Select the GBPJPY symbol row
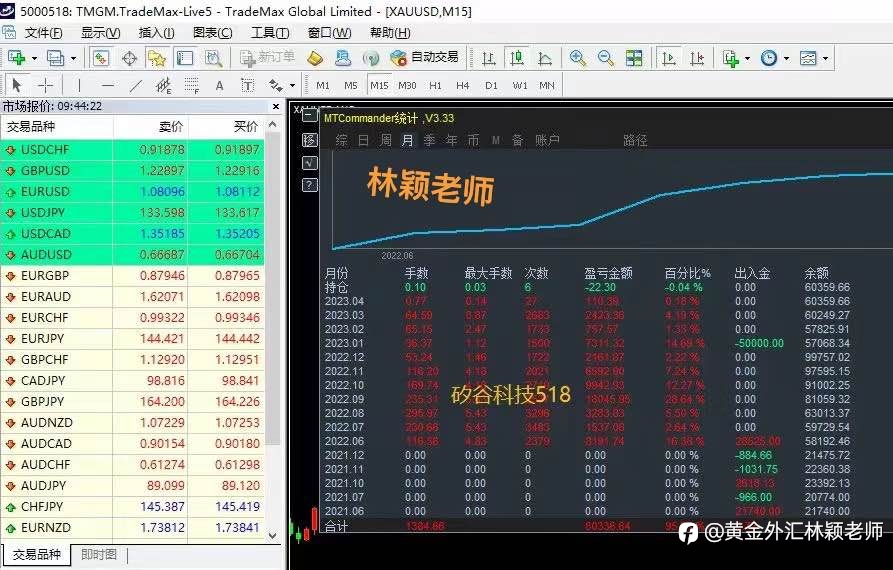 click(132, 401)
